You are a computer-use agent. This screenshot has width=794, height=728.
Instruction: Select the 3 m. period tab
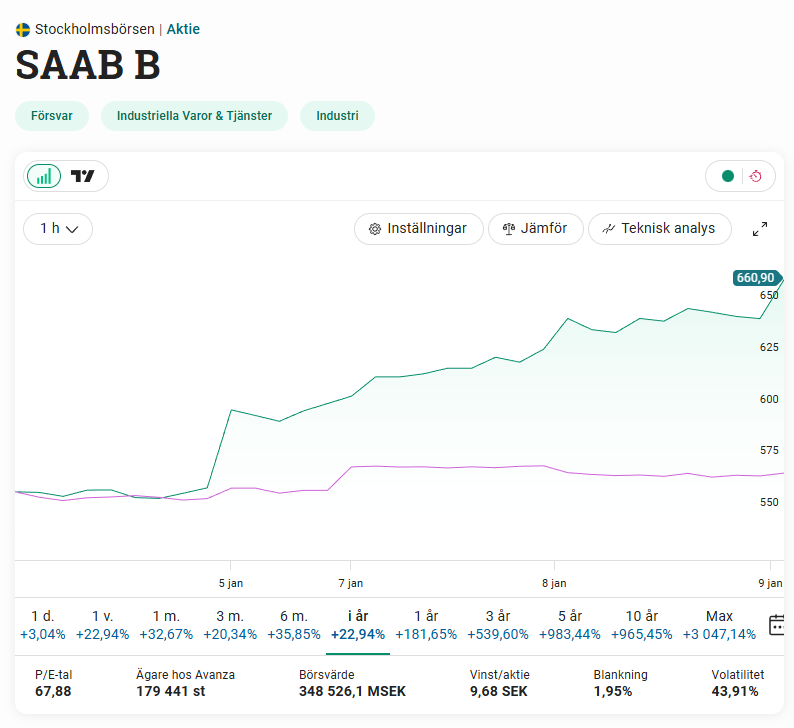230,625
